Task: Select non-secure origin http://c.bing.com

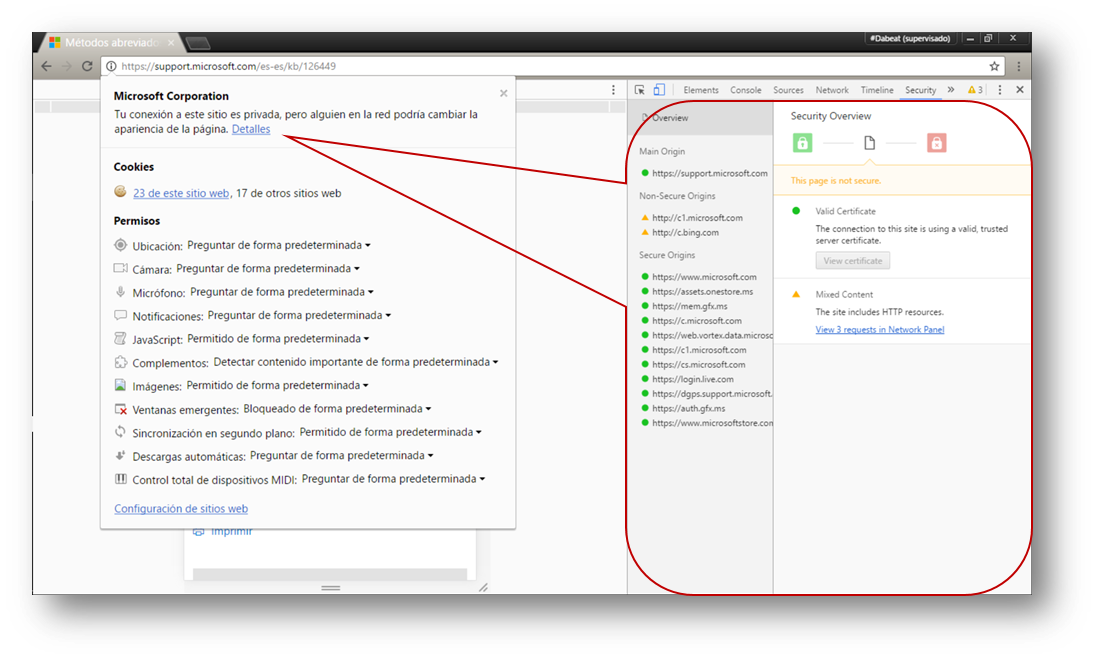Action: coord(680,232)
